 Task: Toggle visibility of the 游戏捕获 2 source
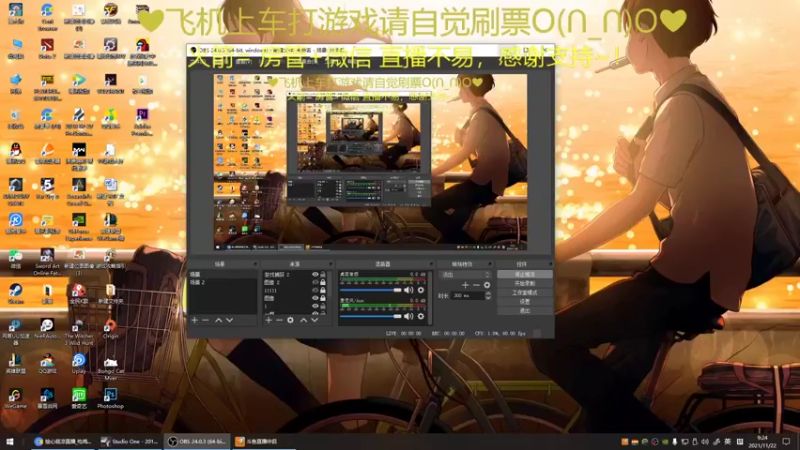coord(315,274)
